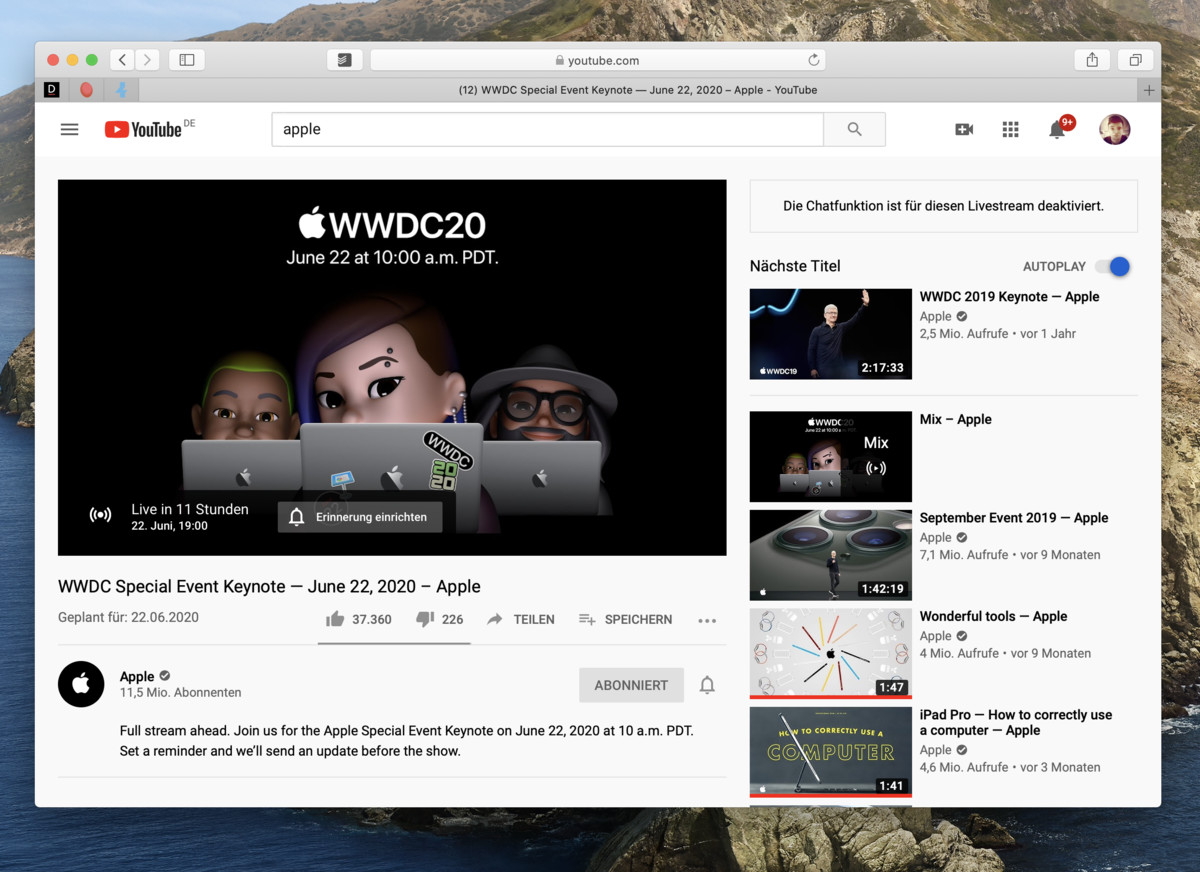Click the WWDC20 video player

(x=392, y=367)
